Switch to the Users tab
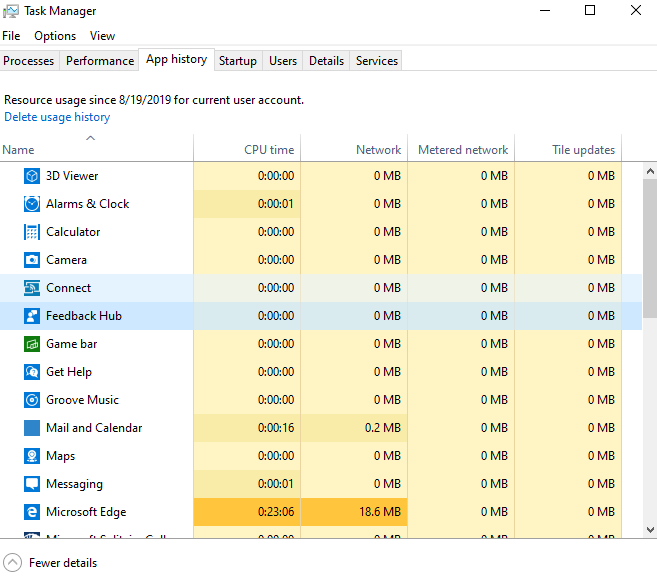The width and height of the screenshot is (657, 585). tap(283, 61)
